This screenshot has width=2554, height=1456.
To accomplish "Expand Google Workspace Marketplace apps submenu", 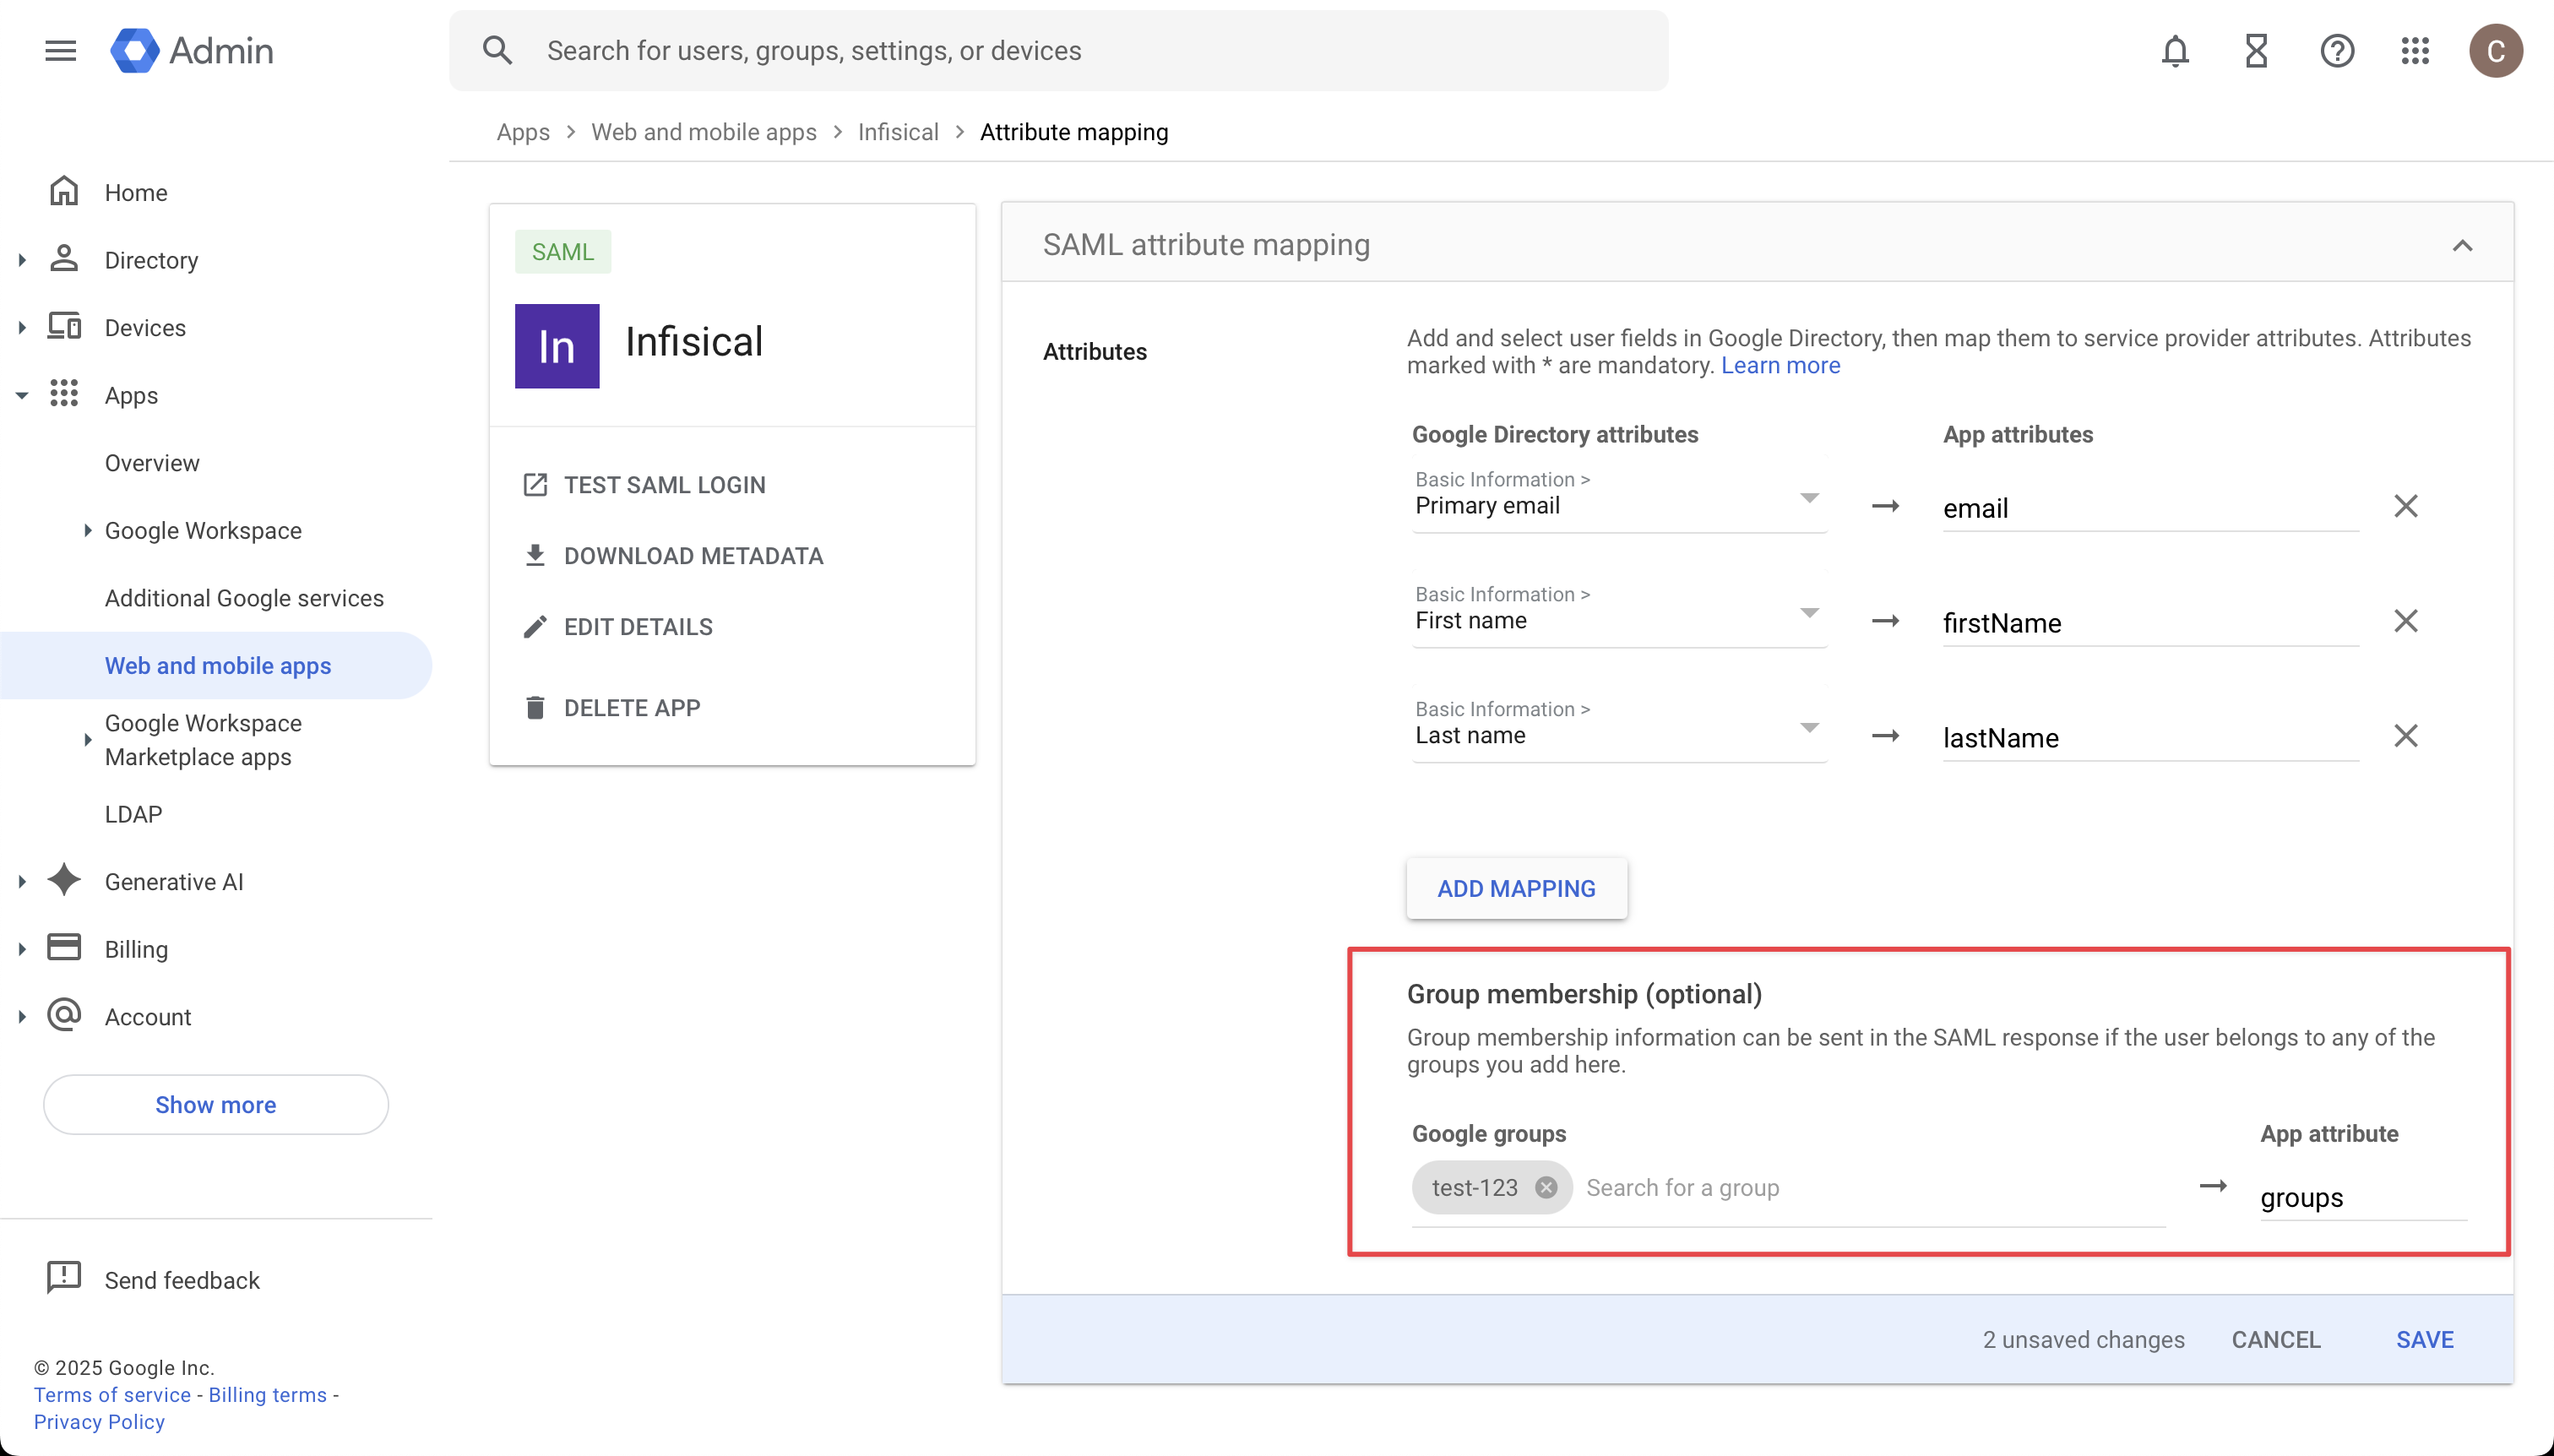I will click(x=88, y=740).
